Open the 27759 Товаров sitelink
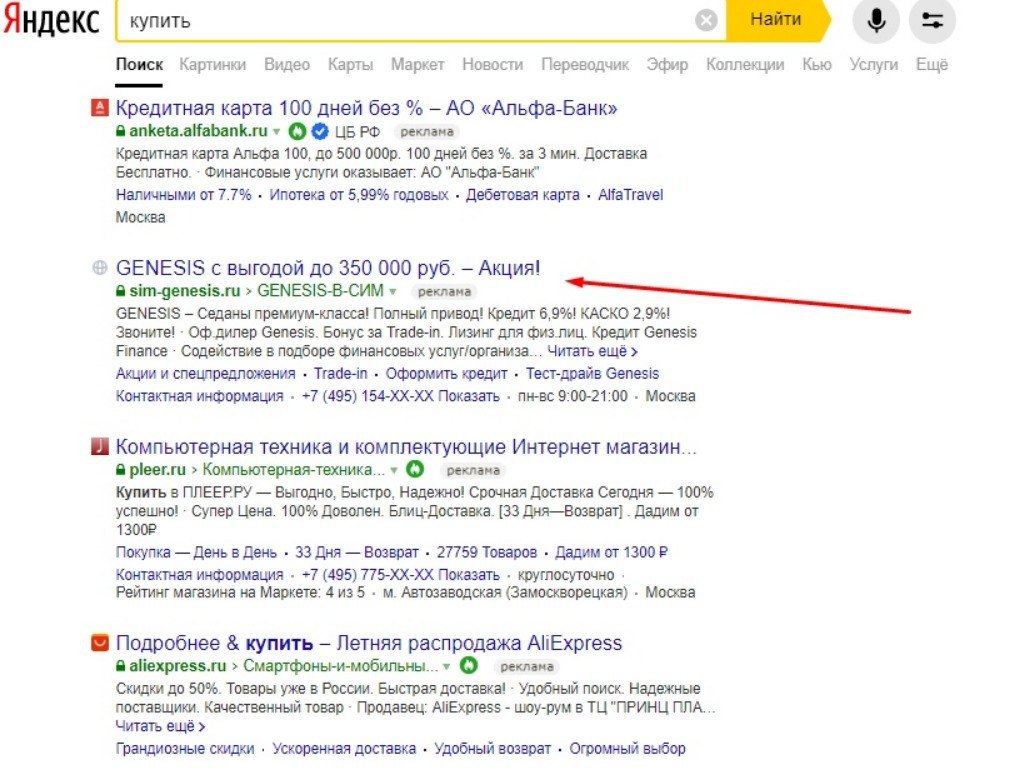This screenshot has height=771, width=1035. pos(486,552)
